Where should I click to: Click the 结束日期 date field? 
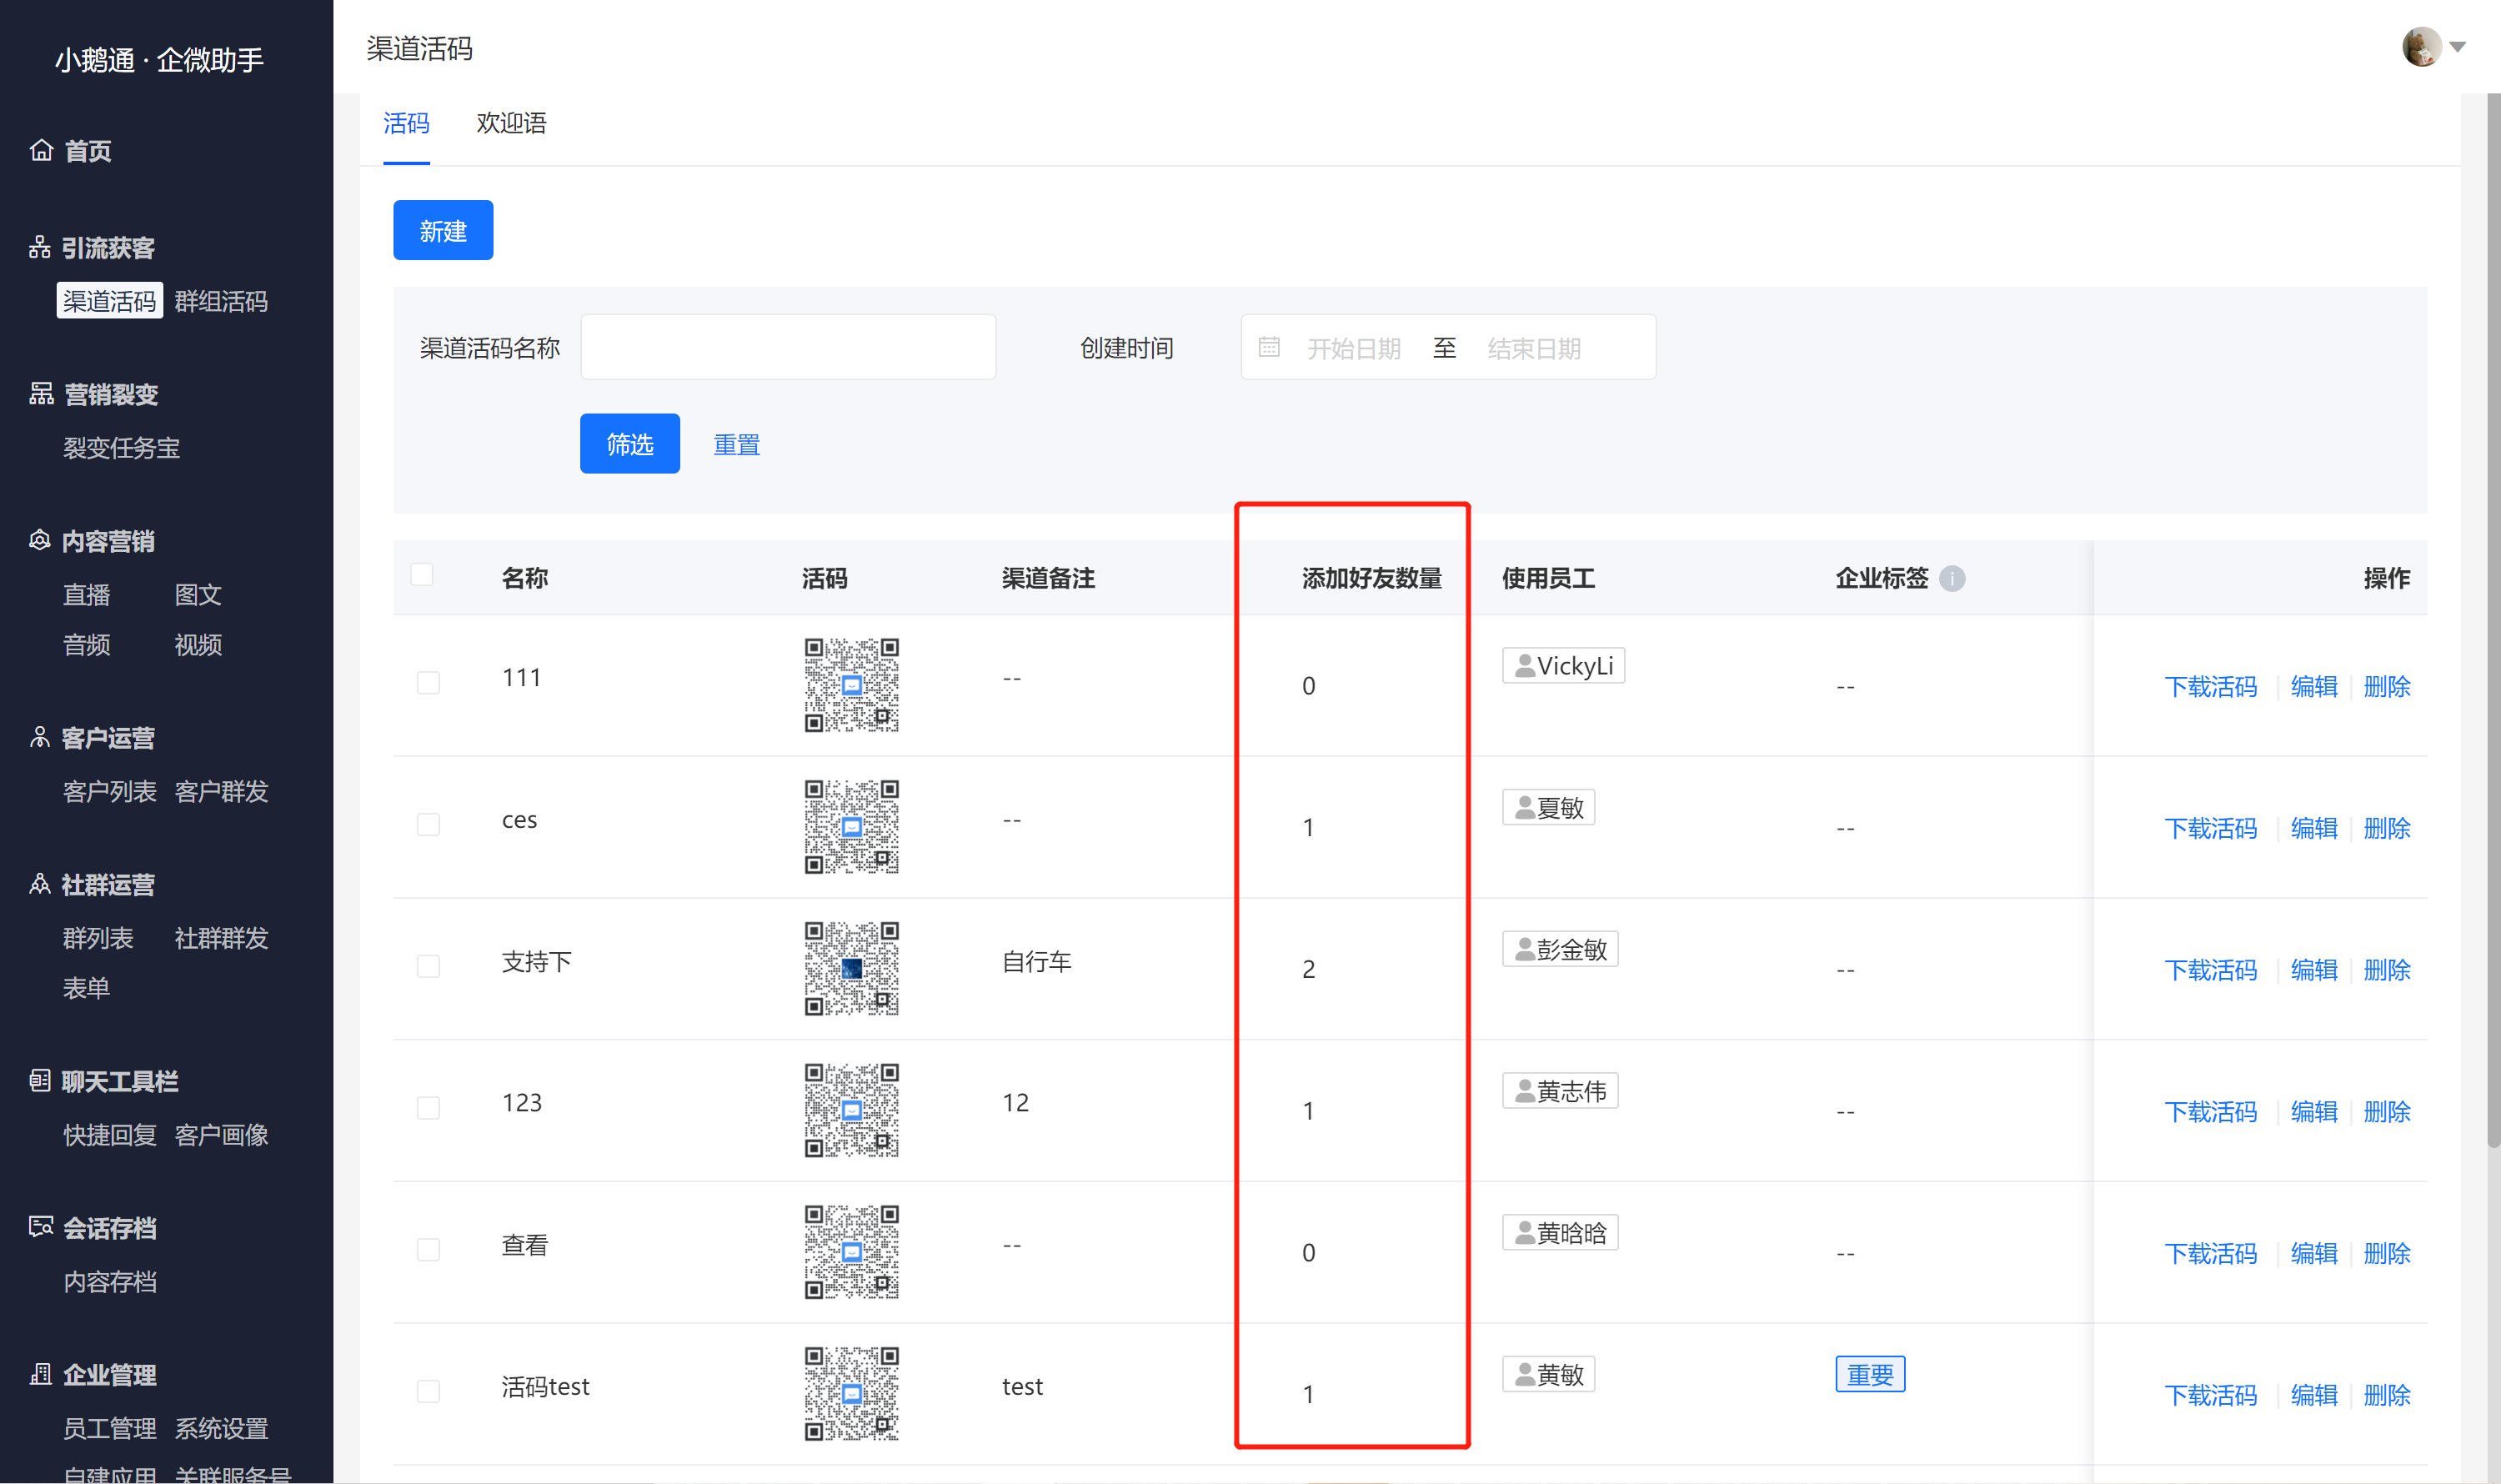(x=1533, y=348)
